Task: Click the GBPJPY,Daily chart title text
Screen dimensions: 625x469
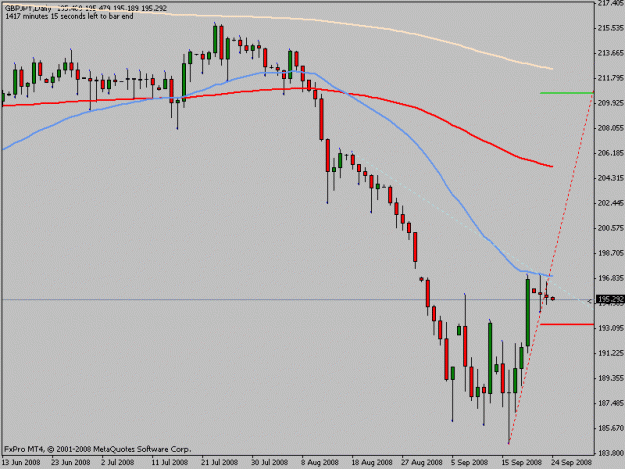Action: click(x=28, y=8)
